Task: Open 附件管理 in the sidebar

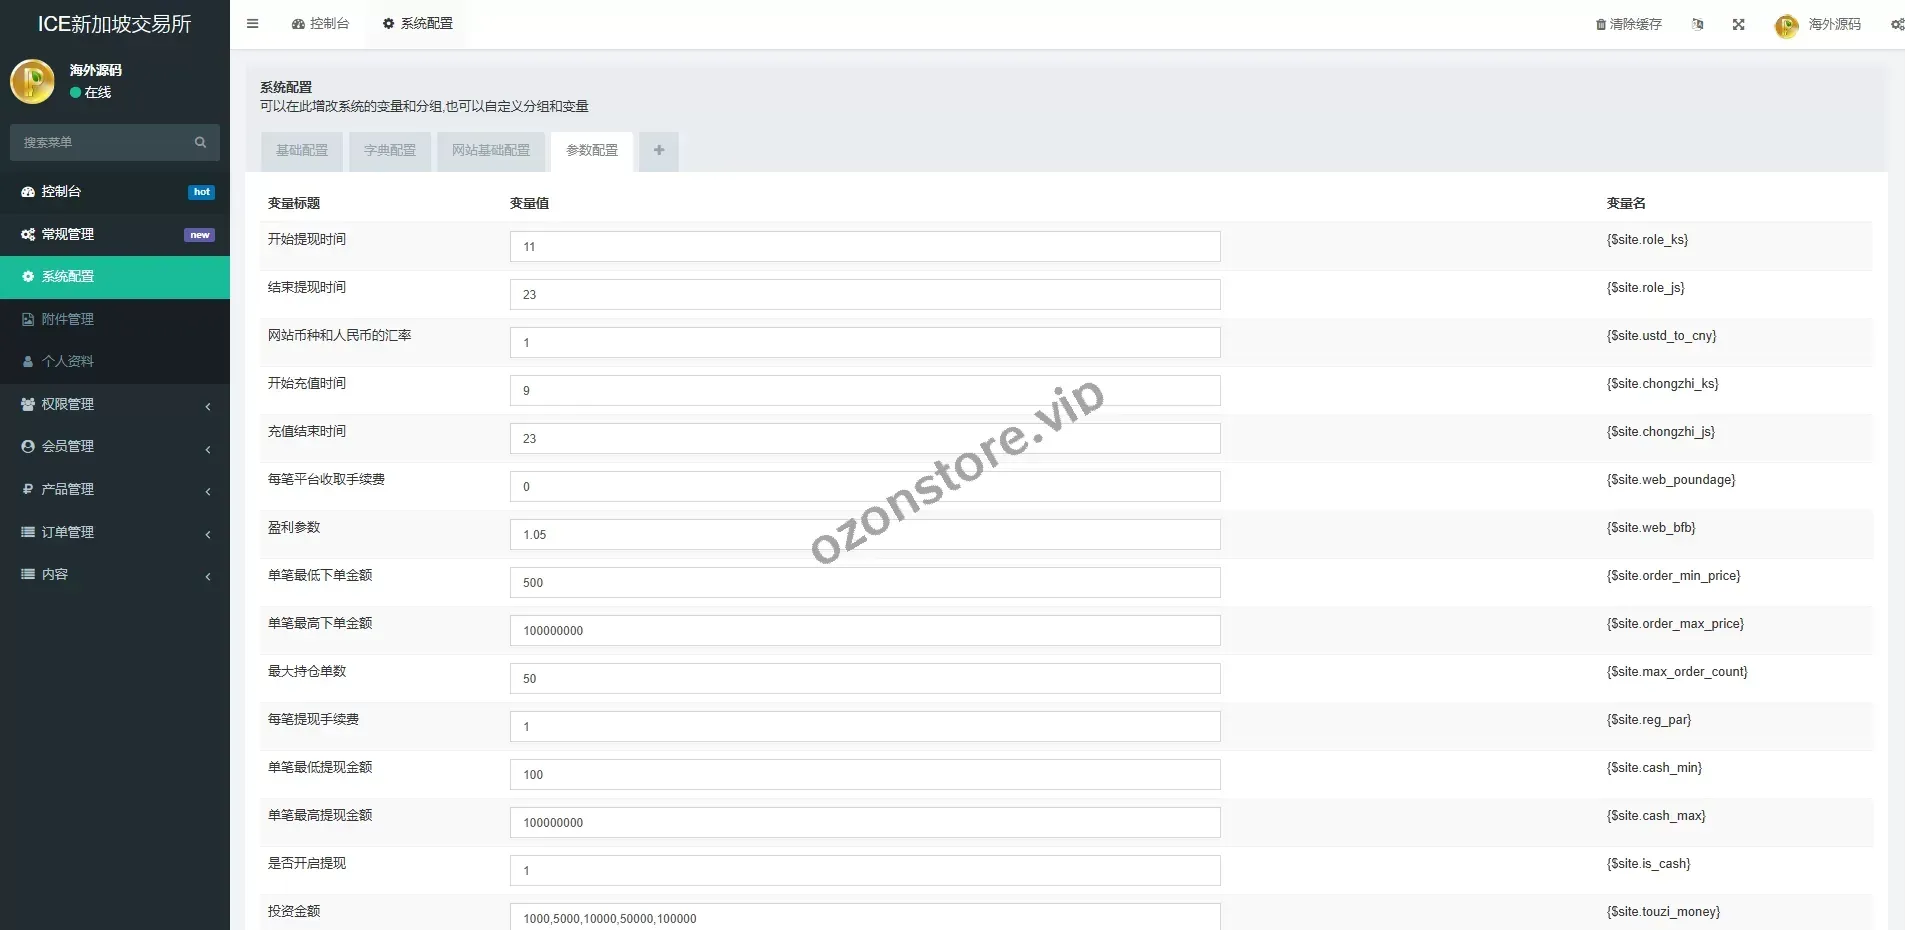Action: point(68,319)
